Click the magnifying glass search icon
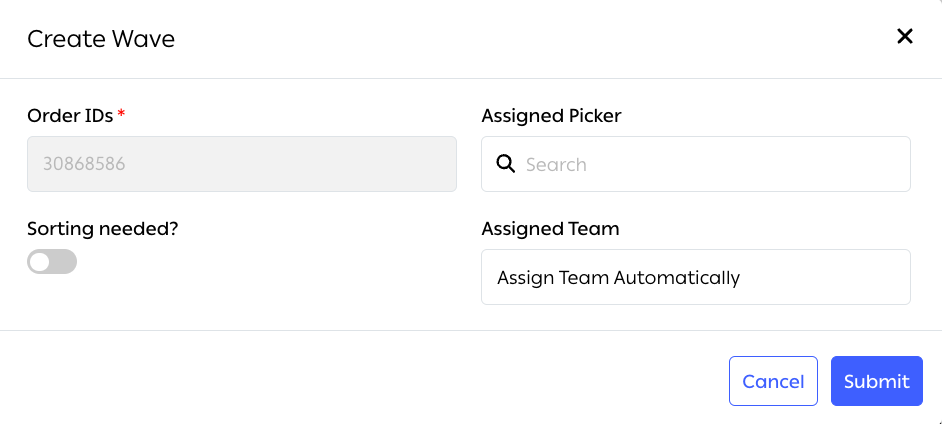 (506, 164)
